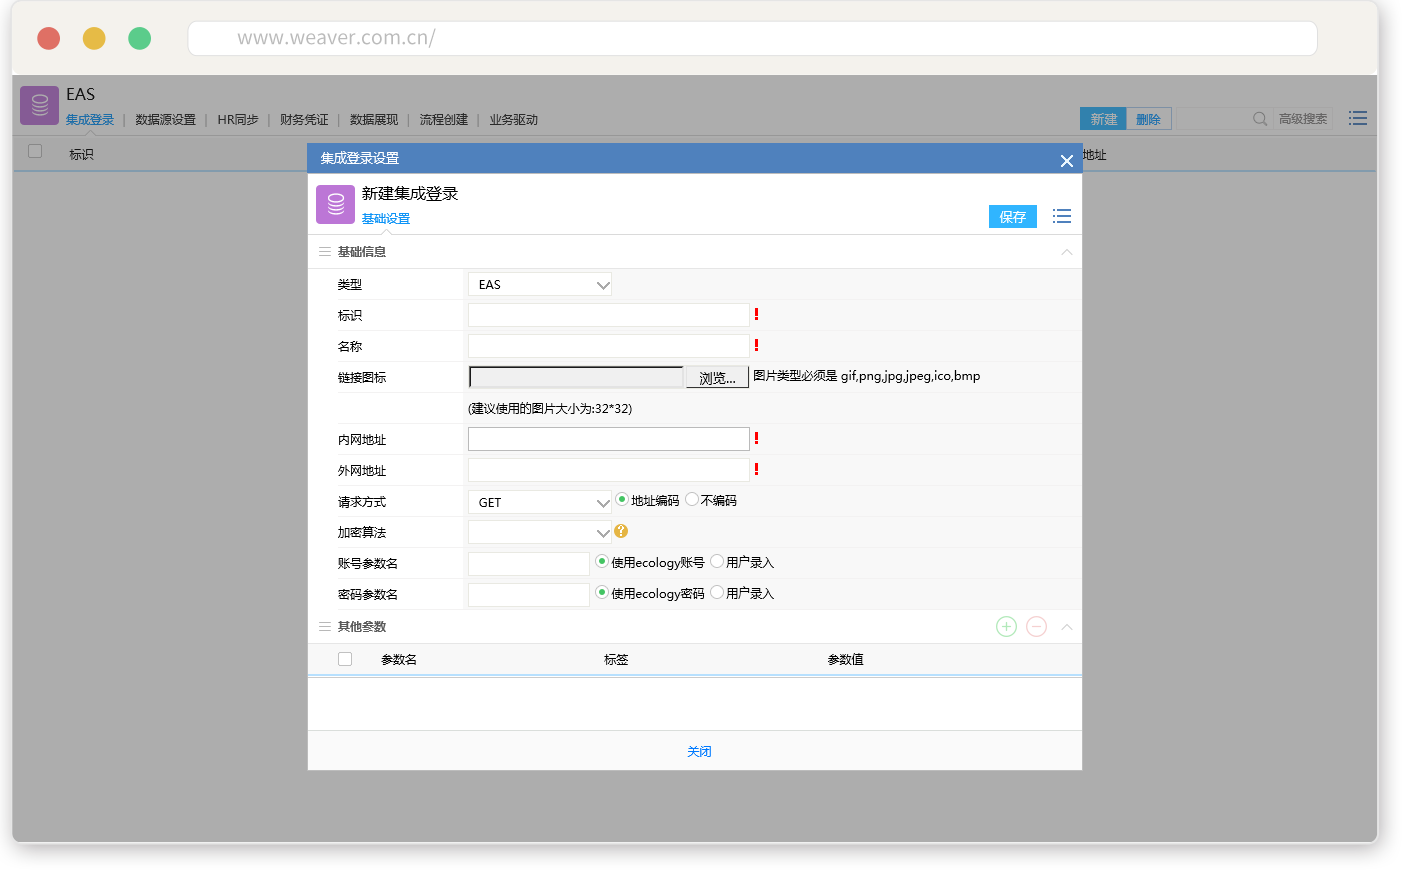Viewport: 1425px width, 875px height.
Task: Switch to the 数据源设置 tab
Action: (165, 120)
